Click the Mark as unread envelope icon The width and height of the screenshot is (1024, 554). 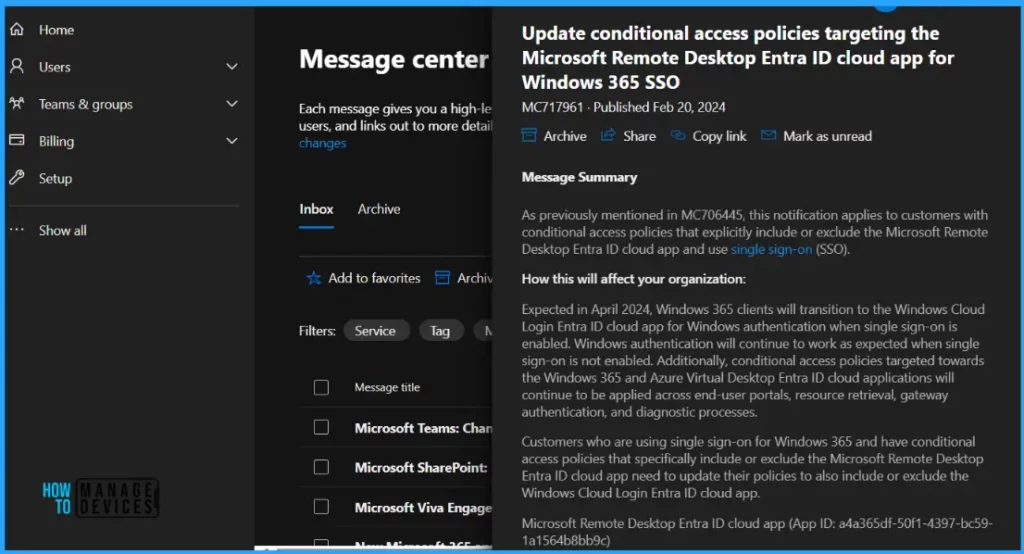point(769,135)
